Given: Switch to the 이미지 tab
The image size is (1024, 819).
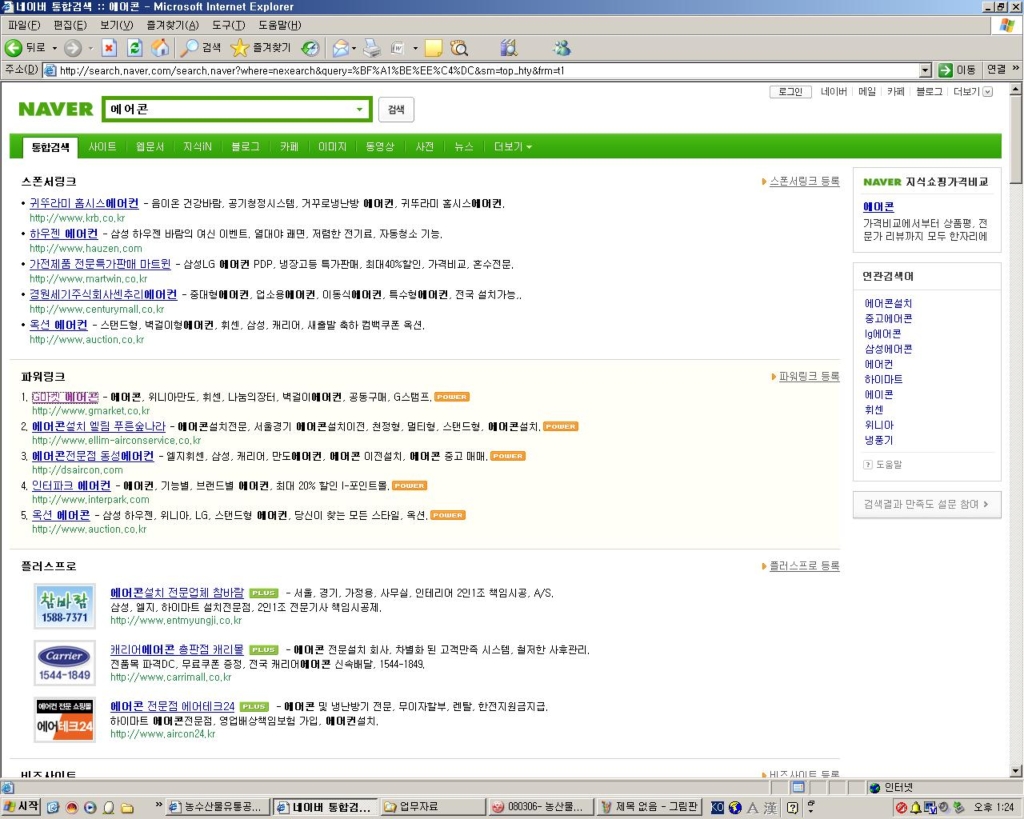Looking at the screenshot, I should [332, 147].
